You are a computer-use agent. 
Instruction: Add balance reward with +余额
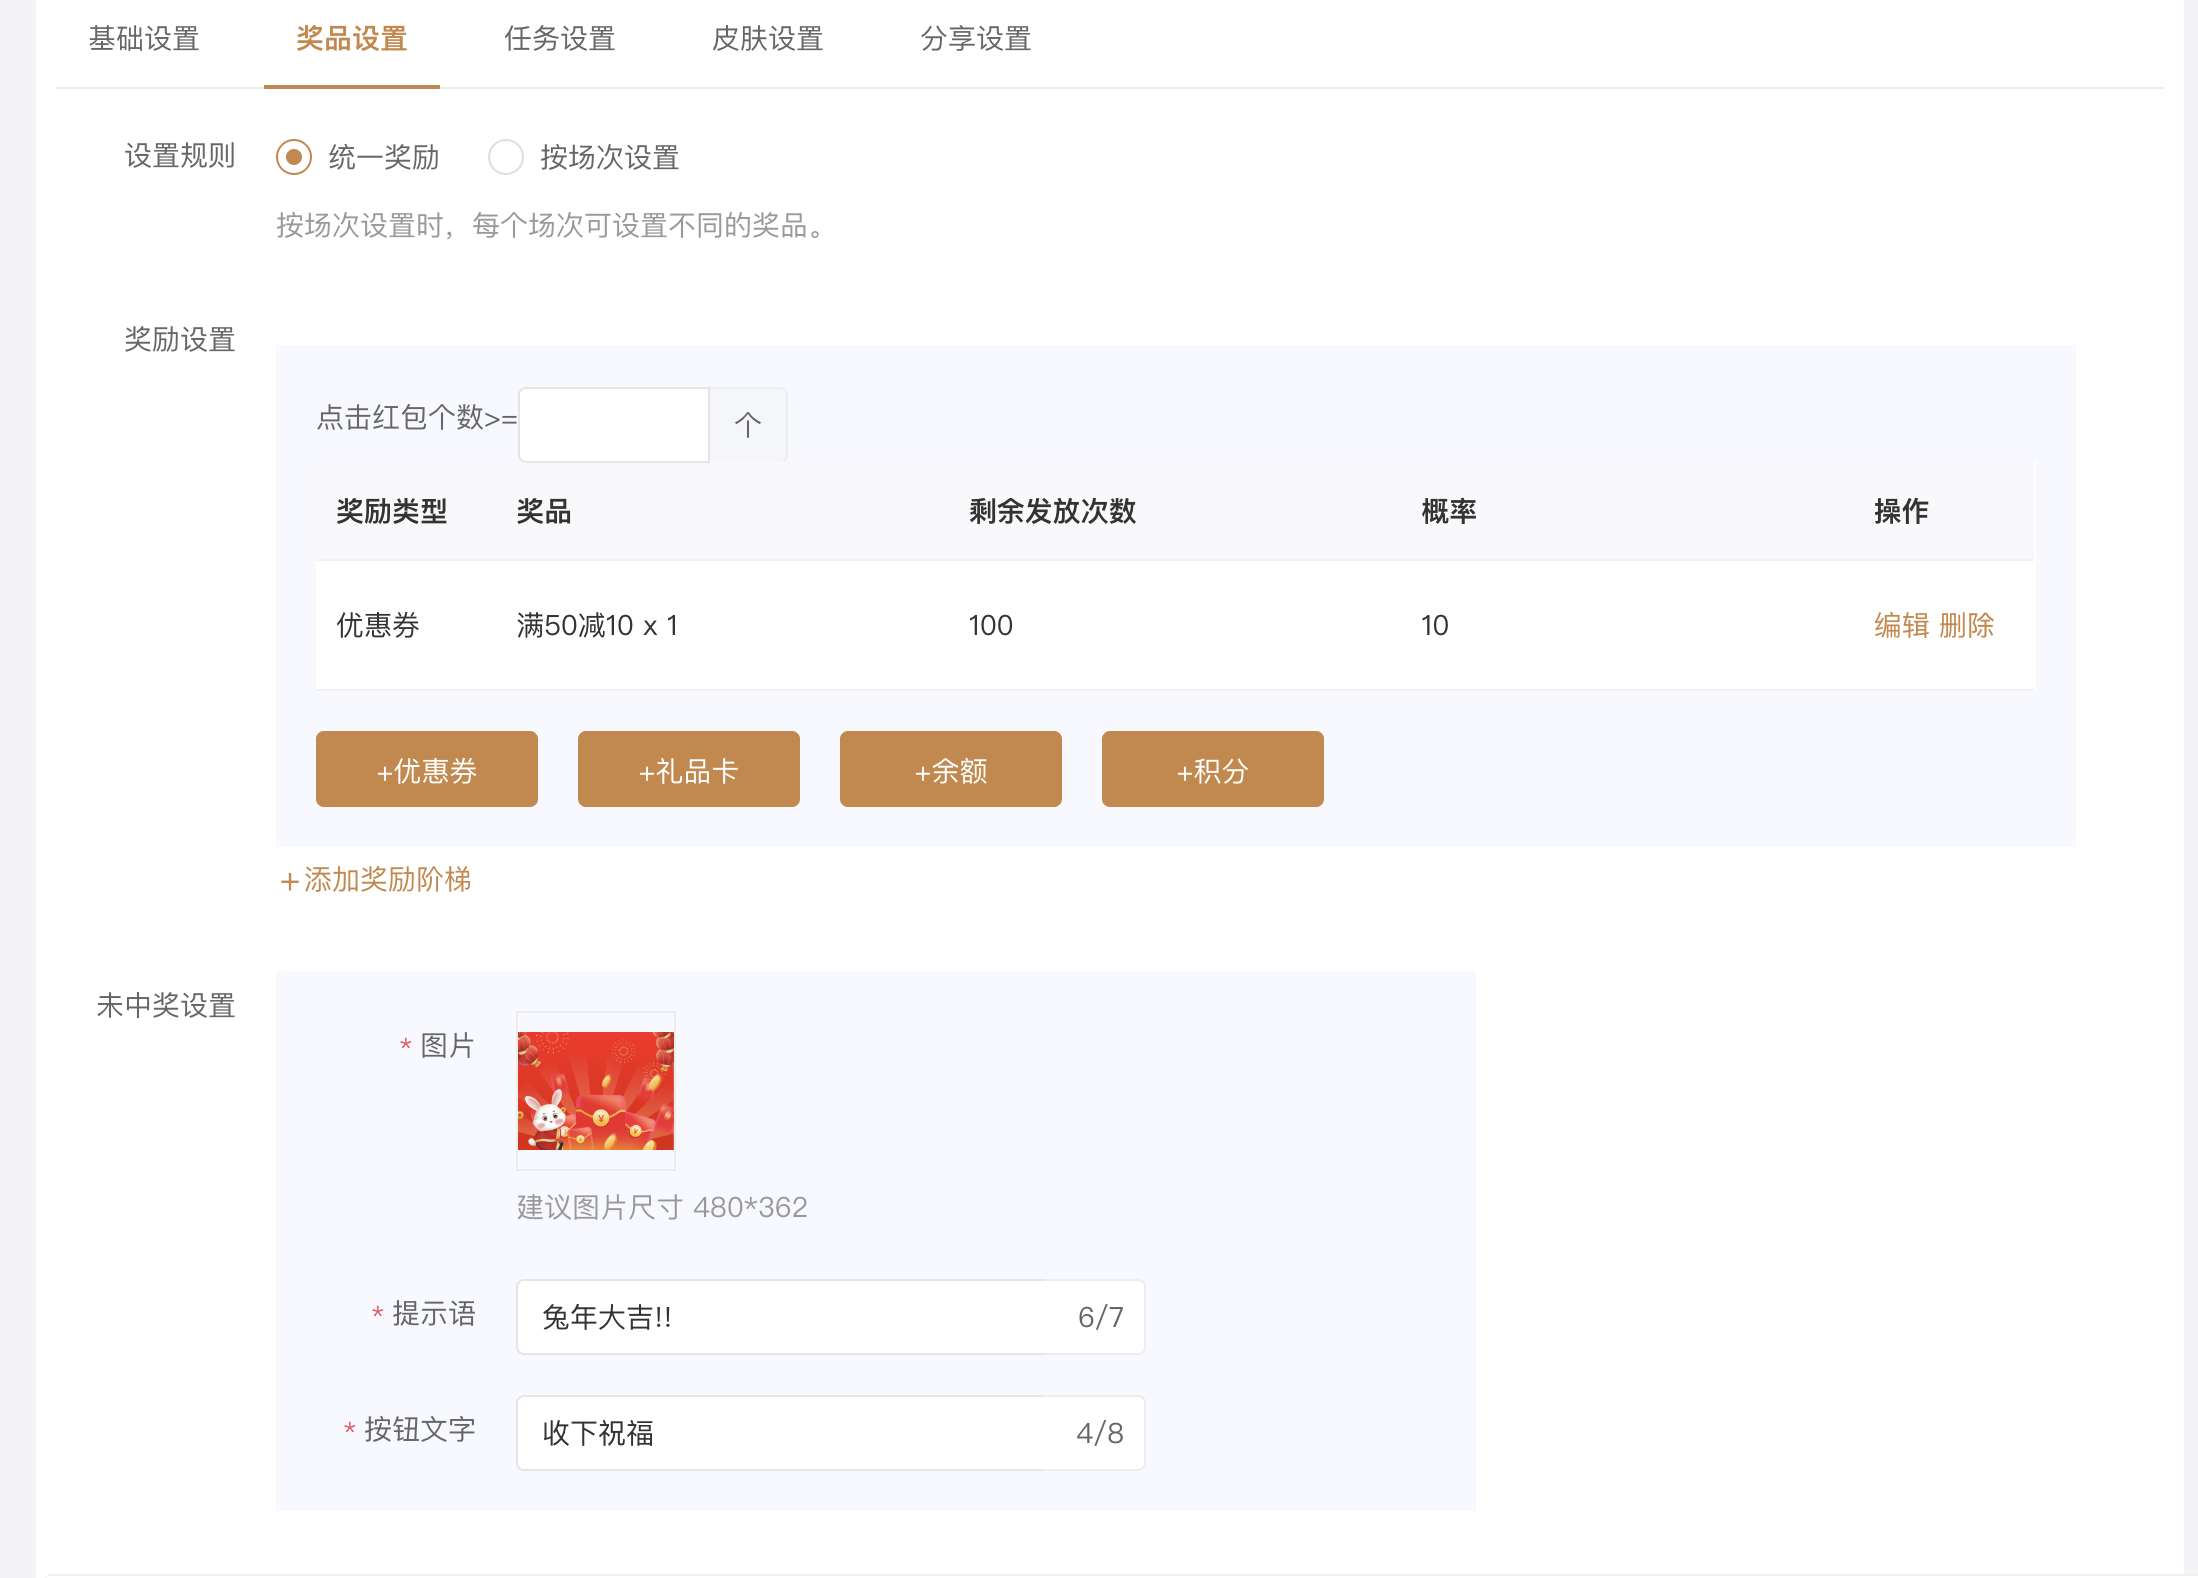point(951,769)
